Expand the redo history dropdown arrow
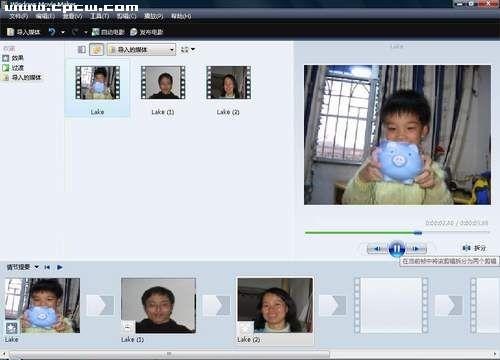Viewport: 500px width, 360px height. 85,32
